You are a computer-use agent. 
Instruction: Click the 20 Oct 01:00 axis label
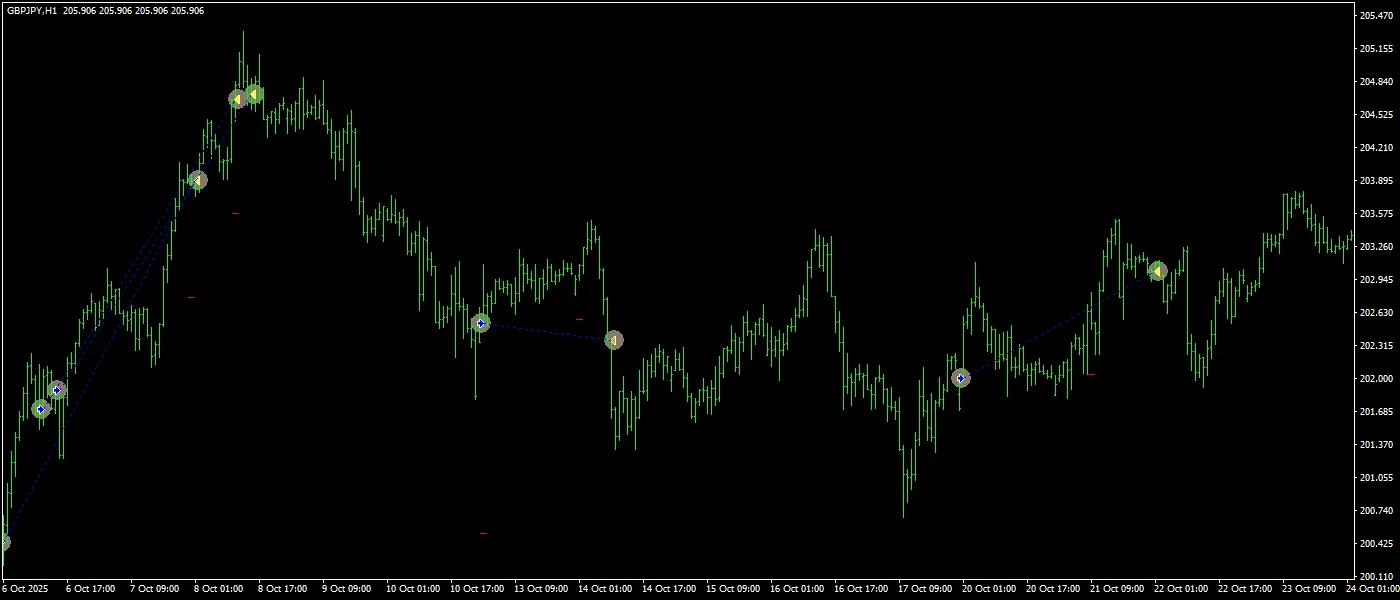[988, 589]
